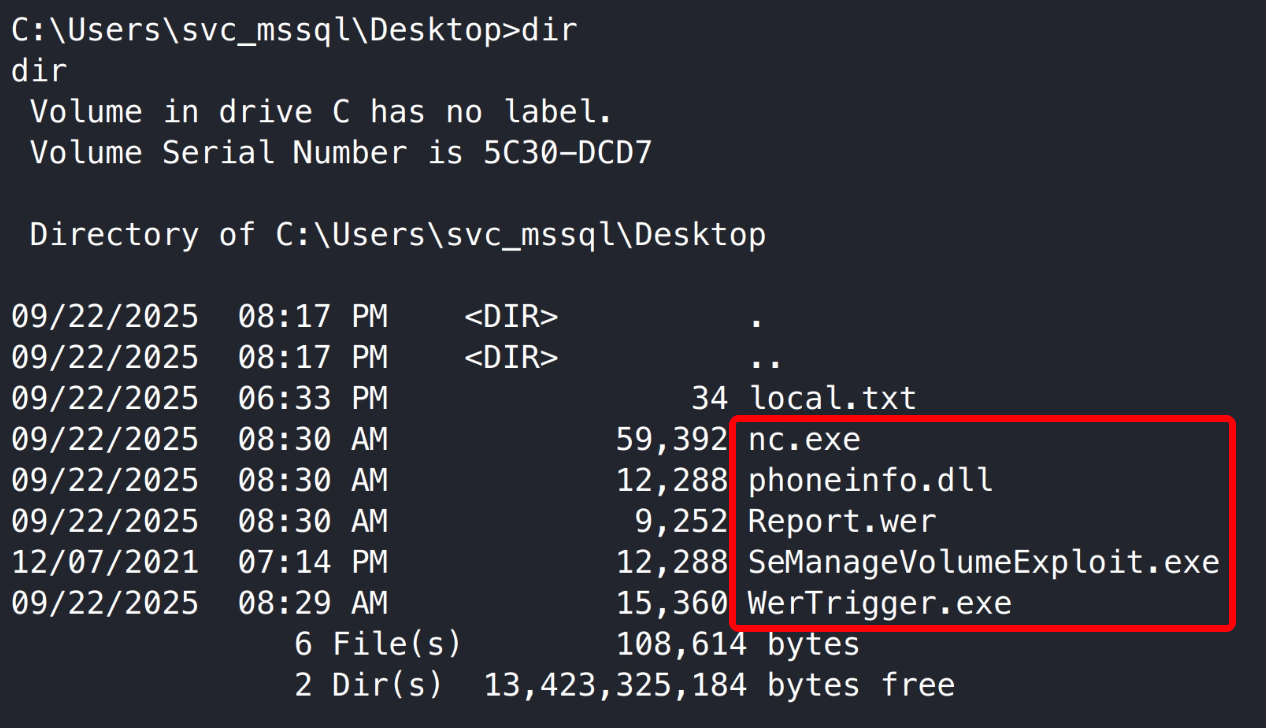Click the double-dot parent directory entry
Screen dimensions: 1266x728
tap(765, 358)
